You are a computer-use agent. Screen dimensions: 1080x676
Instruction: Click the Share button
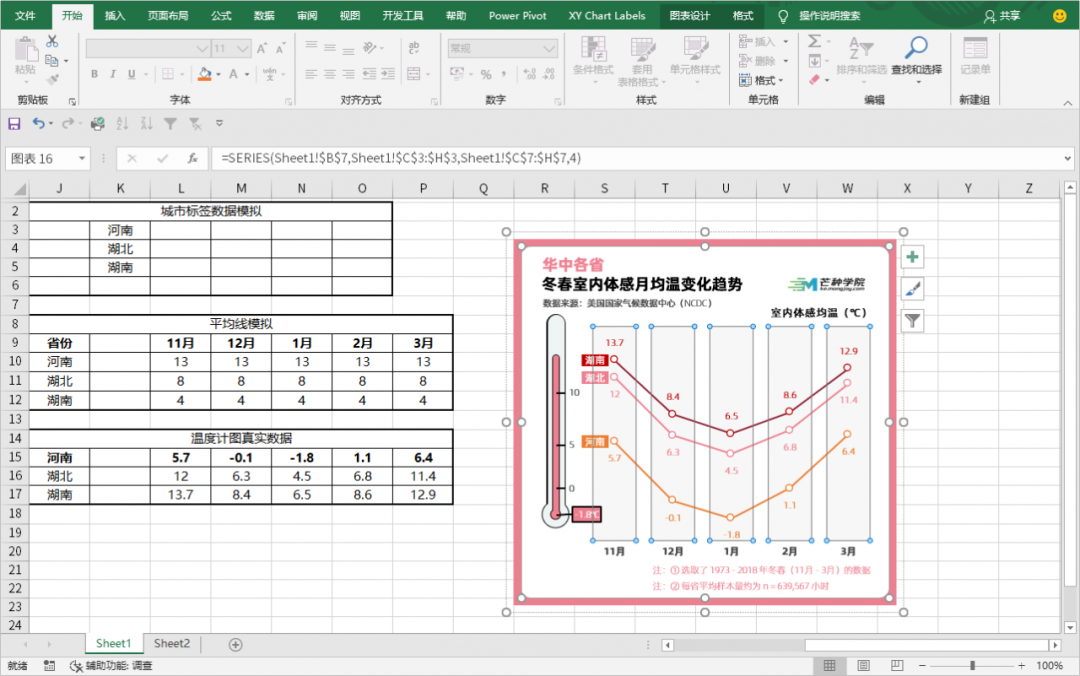point(1002,16)
